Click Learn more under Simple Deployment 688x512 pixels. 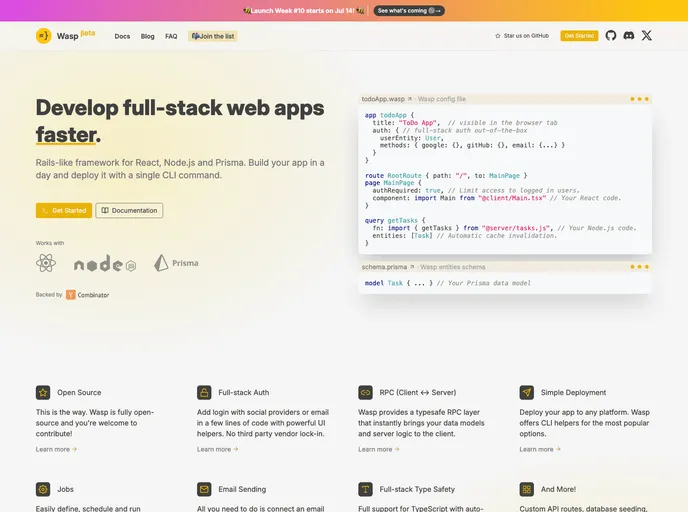tap(540, 449)
